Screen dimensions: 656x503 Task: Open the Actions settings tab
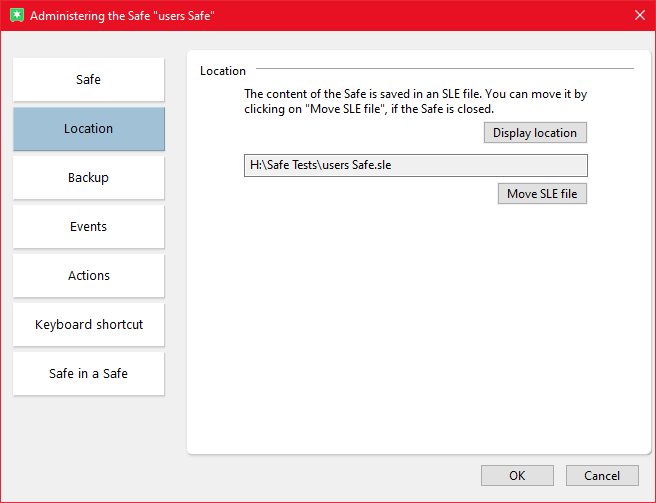tap(88, 276)
